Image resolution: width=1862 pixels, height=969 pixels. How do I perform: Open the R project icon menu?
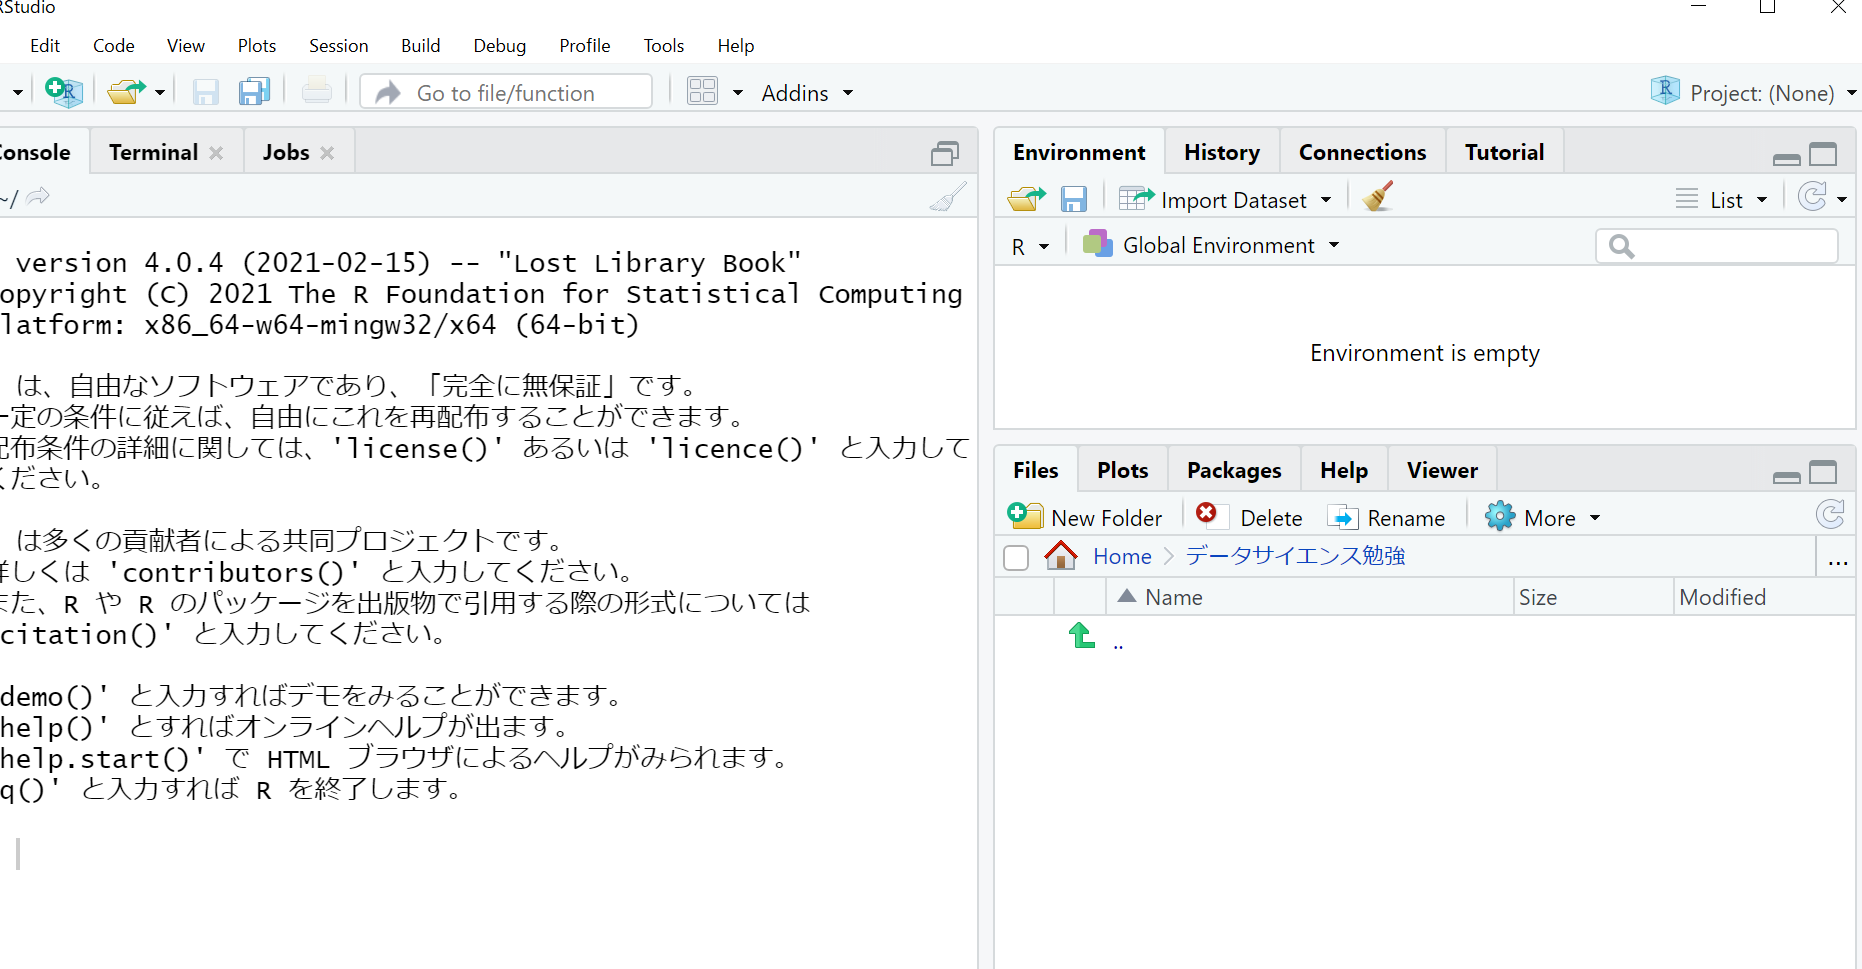click(1665, 91)
